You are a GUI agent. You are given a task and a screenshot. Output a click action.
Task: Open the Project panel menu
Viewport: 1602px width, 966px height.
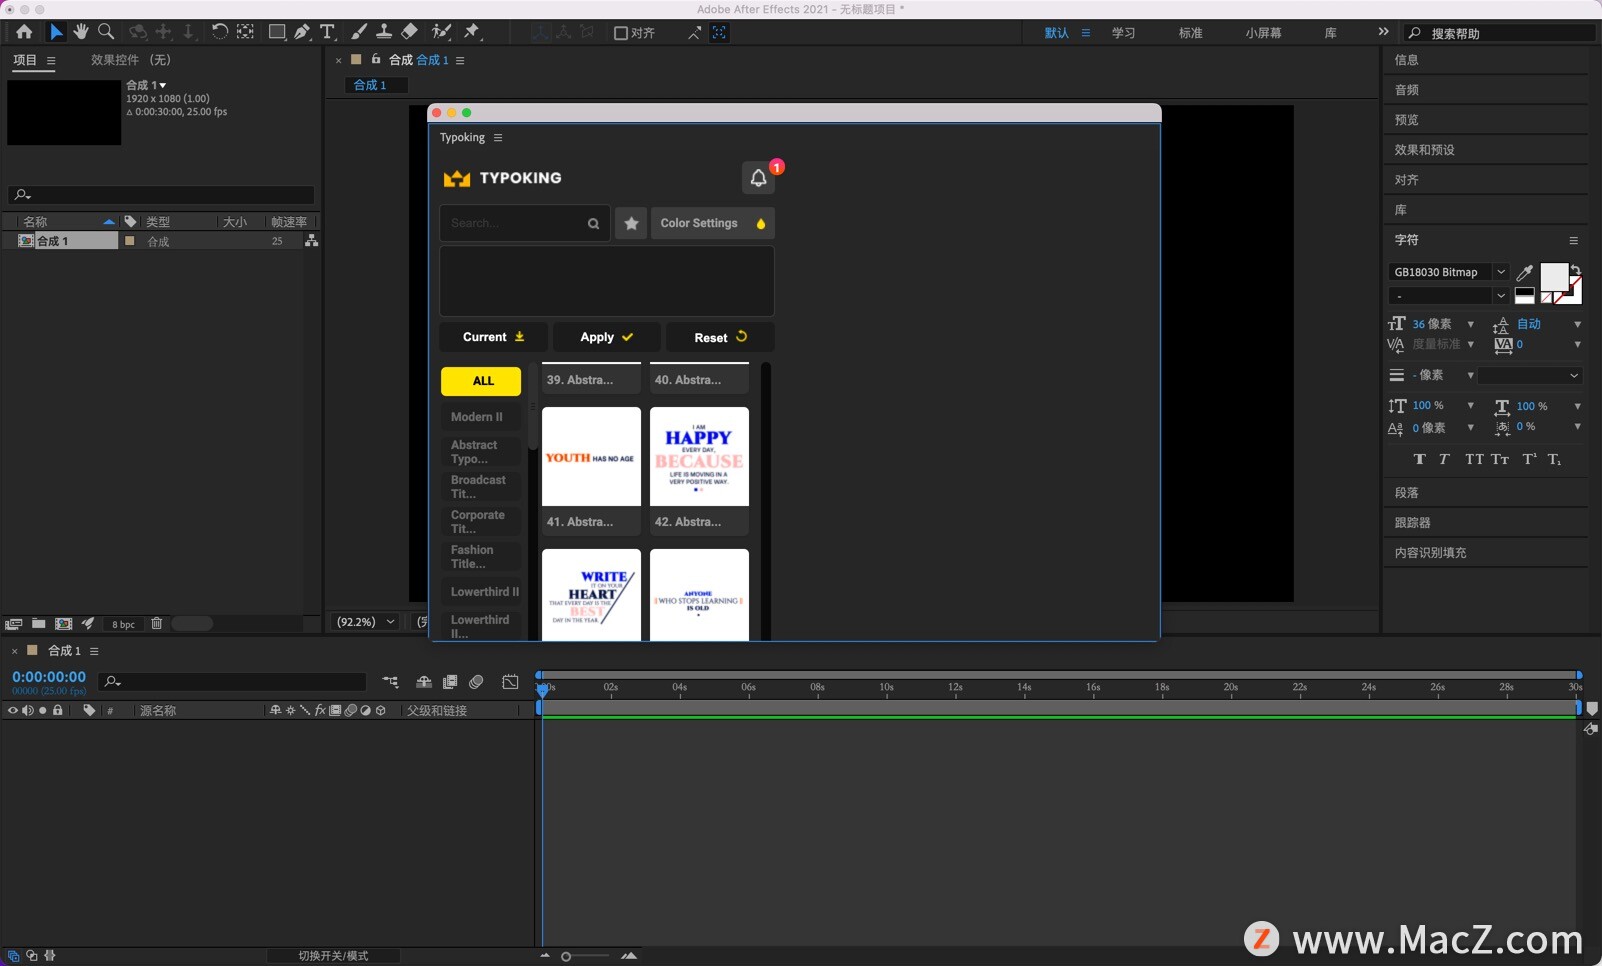click(51, 60)
